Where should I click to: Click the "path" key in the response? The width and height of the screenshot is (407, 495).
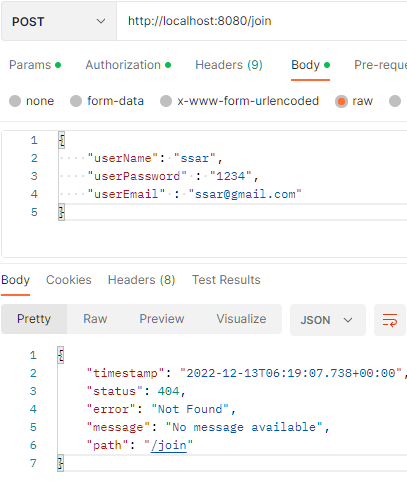[x=107, y=445]
